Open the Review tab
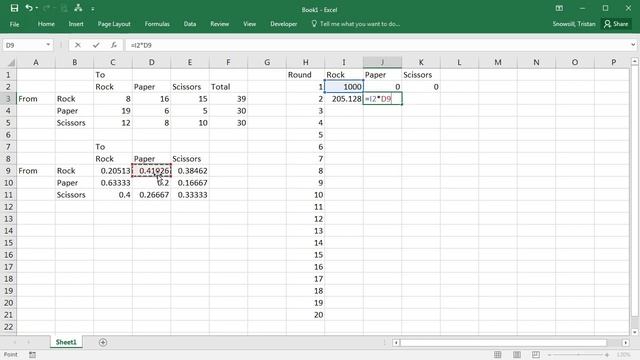The height and width of the screenshot is (360, 640). tap(220, 24)
